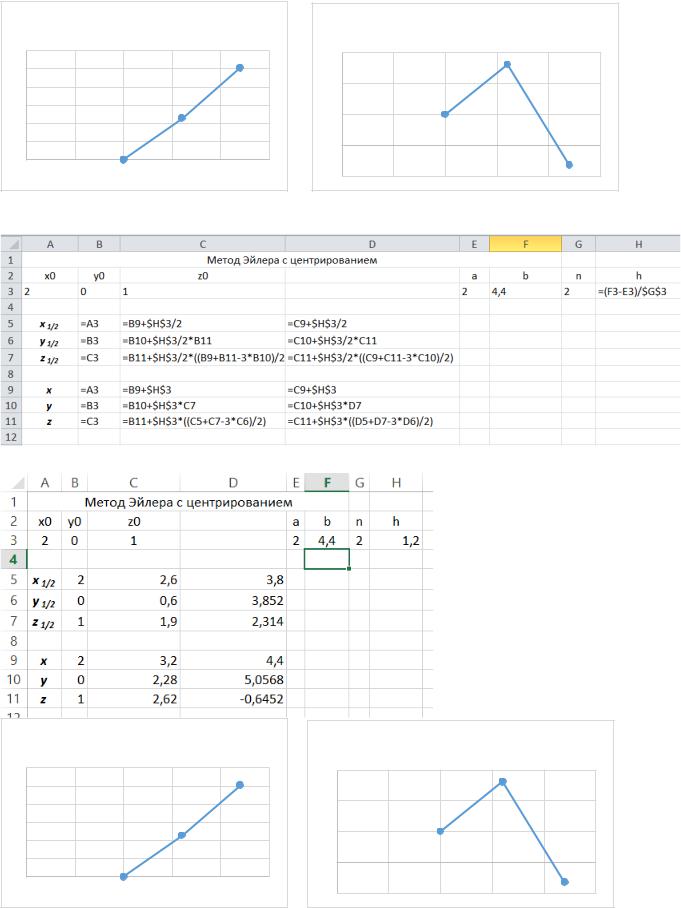Select row 8 header in results sheet
This screenshot has width=681, height=908.
click(x=13, y=641)
